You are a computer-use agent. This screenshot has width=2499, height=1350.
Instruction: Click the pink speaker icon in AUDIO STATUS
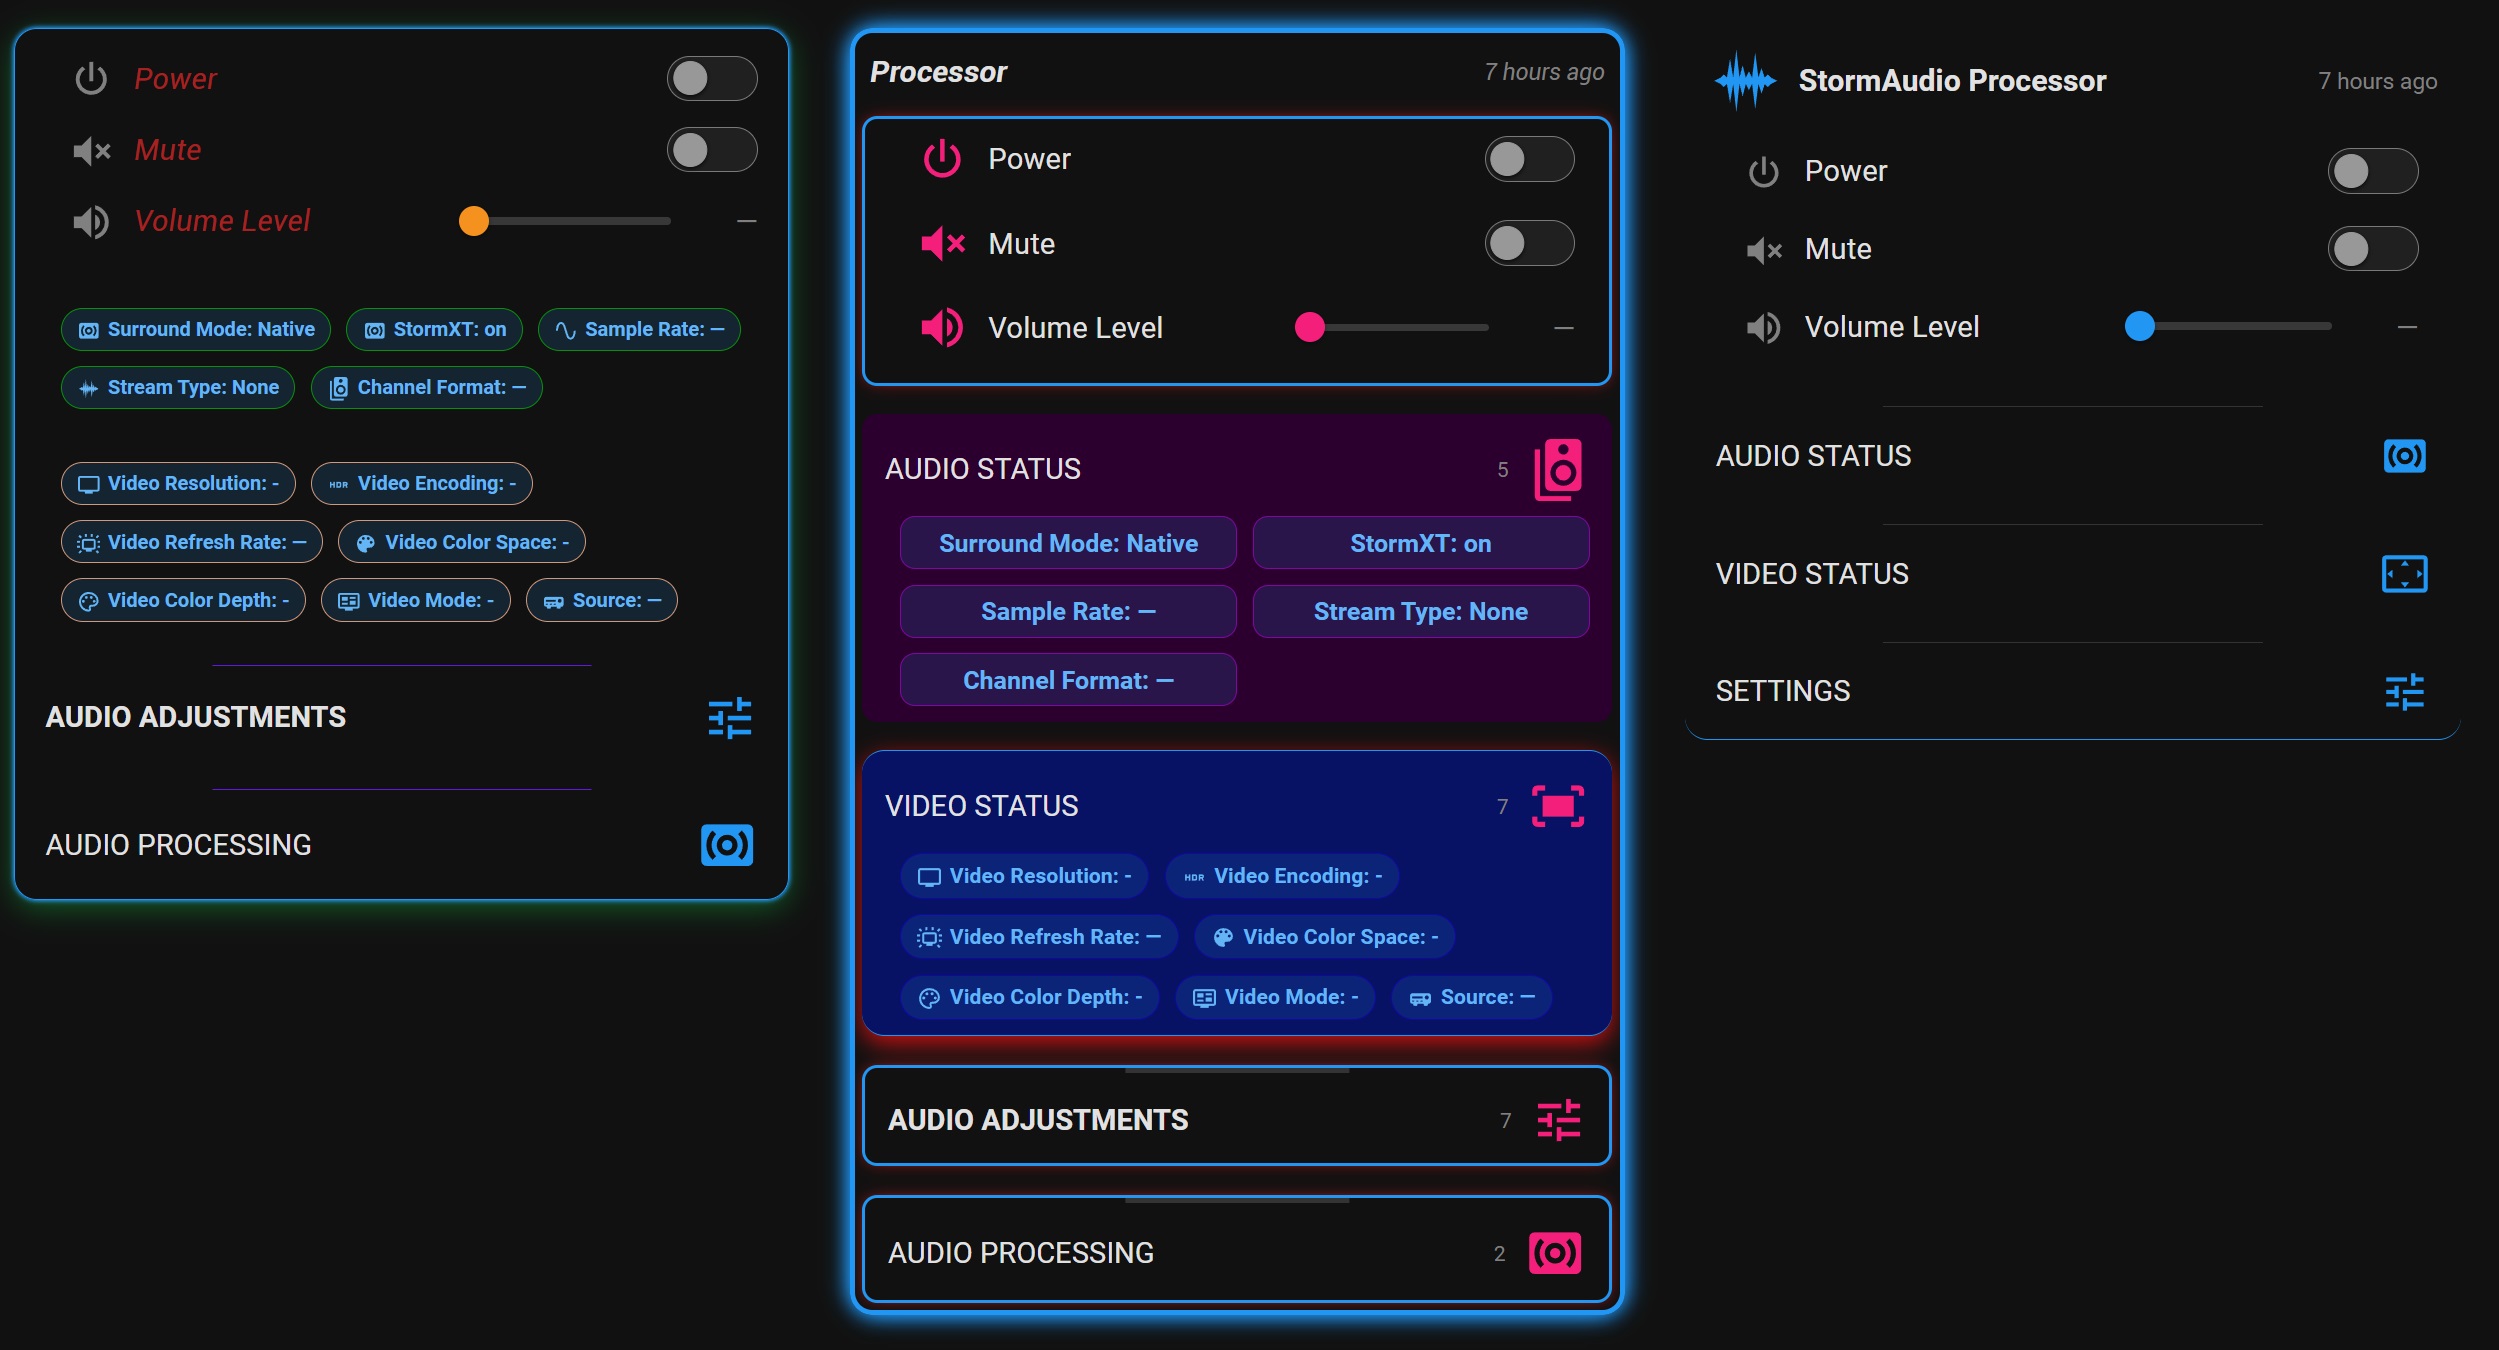(1558, 469)
